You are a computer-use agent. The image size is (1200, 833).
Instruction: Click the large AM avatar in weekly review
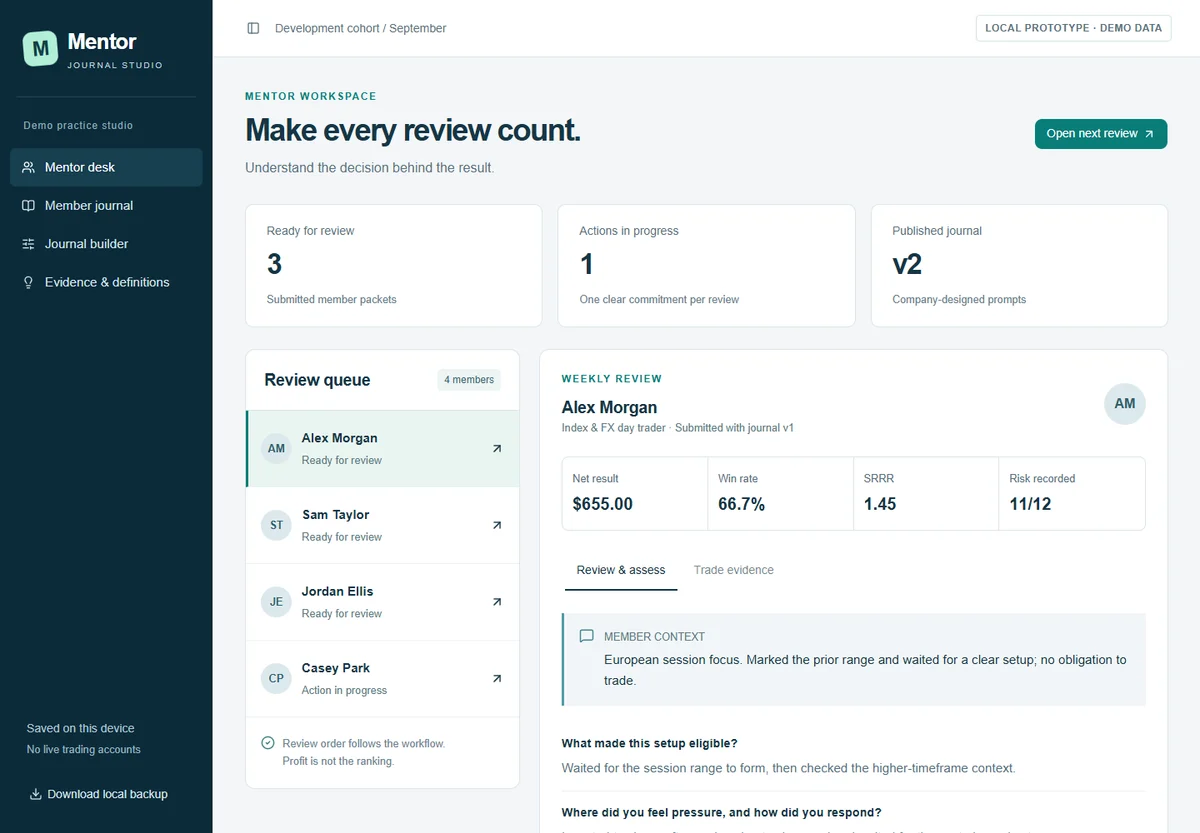click(1125, 403)
